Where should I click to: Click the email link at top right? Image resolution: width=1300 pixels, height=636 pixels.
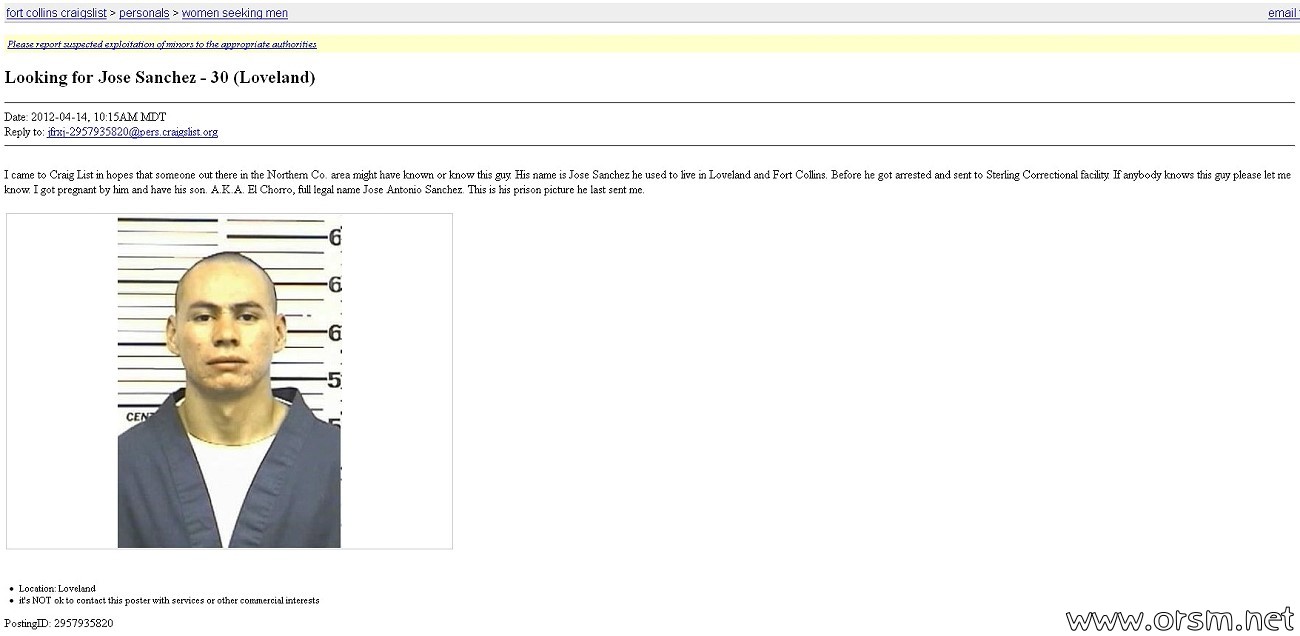point(1283,13)
